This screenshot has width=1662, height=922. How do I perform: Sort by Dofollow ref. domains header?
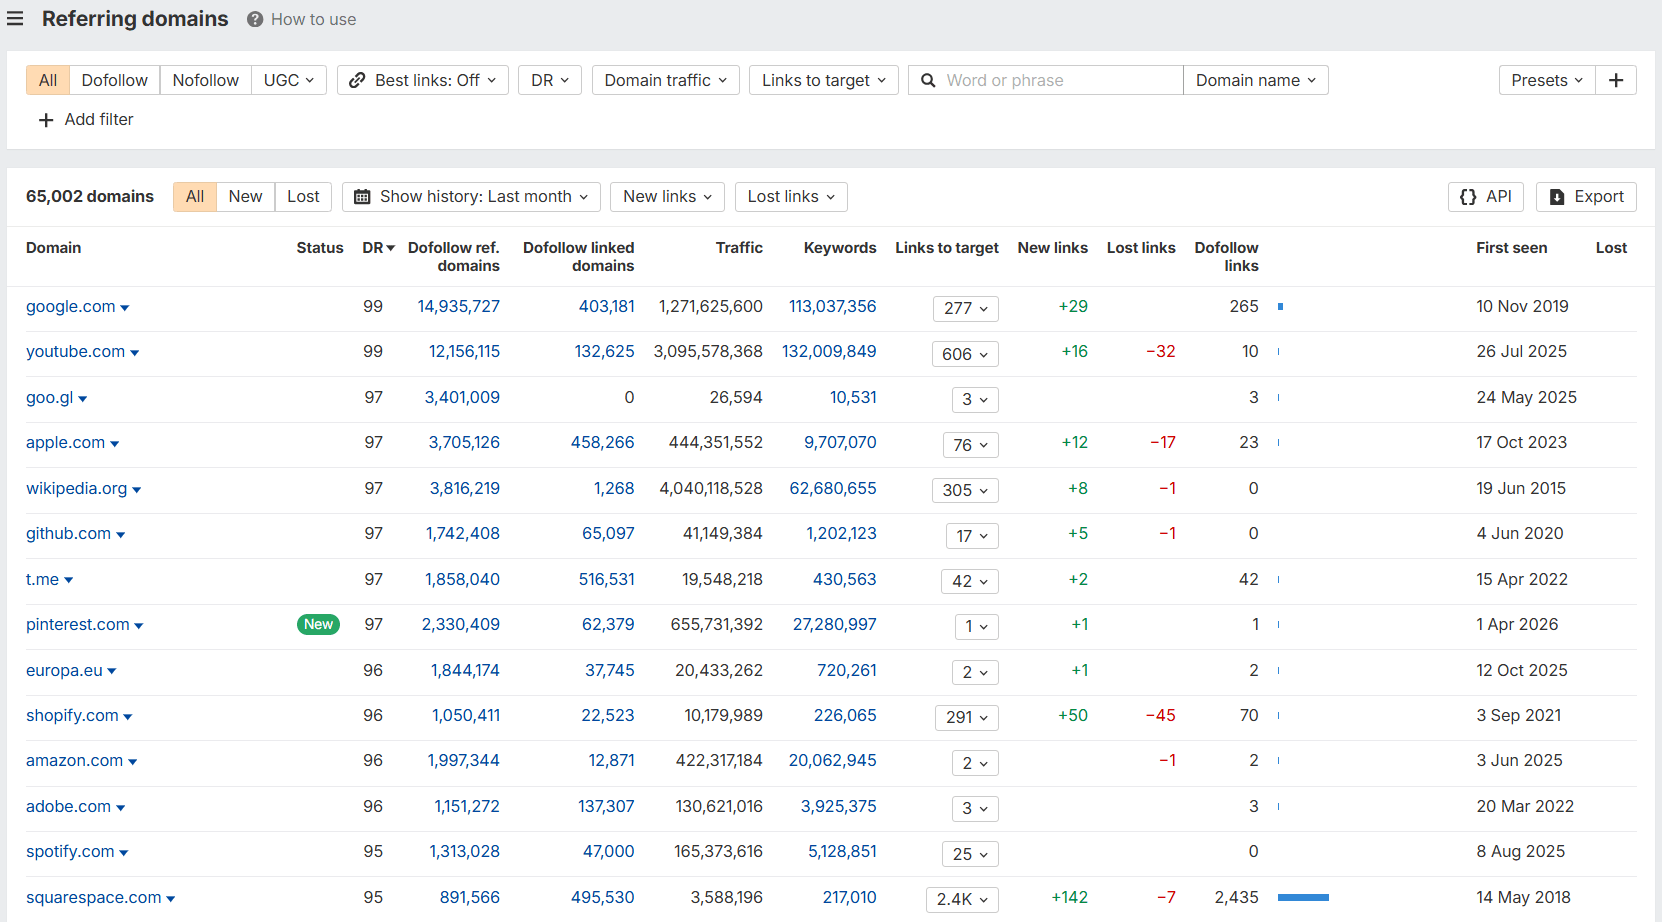[x=454, y=257]
